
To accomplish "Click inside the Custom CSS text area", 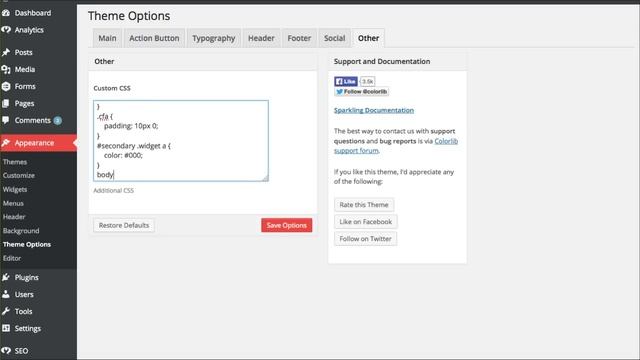I will click(x=181, y=141).
